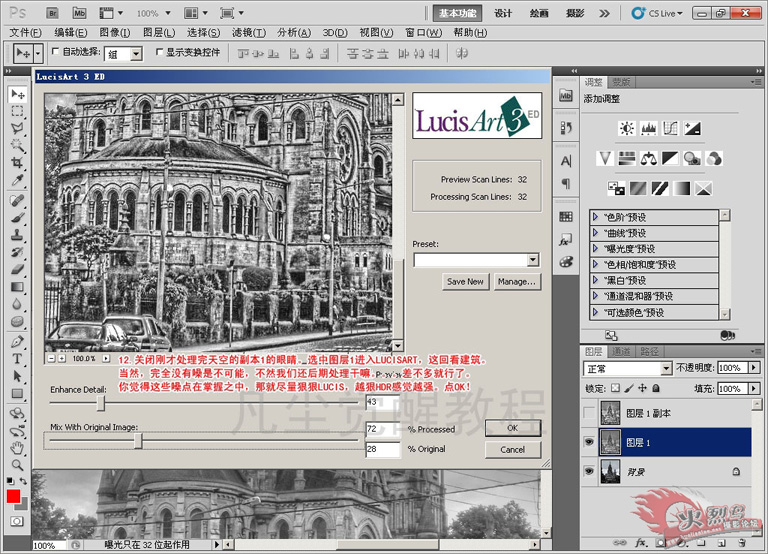Image resolution: width=768 pixels, height=554 pixels.
Task: Click the red foreground color swatch
Action: pos(13,496)
